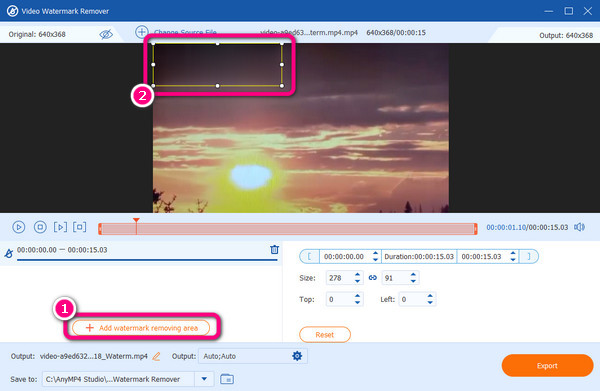Click the watermark brush icon beside segment

tap(8, 253)
